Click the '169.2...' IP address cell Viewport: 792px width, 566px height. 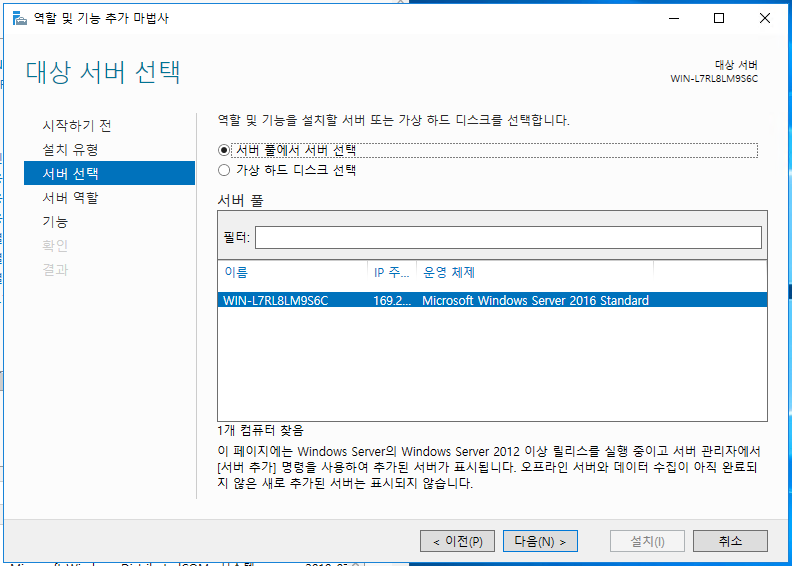click(392, 300)
